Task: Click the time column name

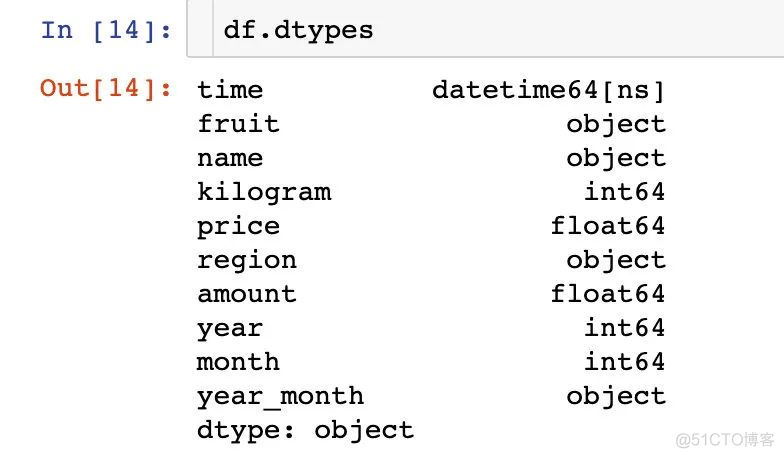Action: coord(230,90)
